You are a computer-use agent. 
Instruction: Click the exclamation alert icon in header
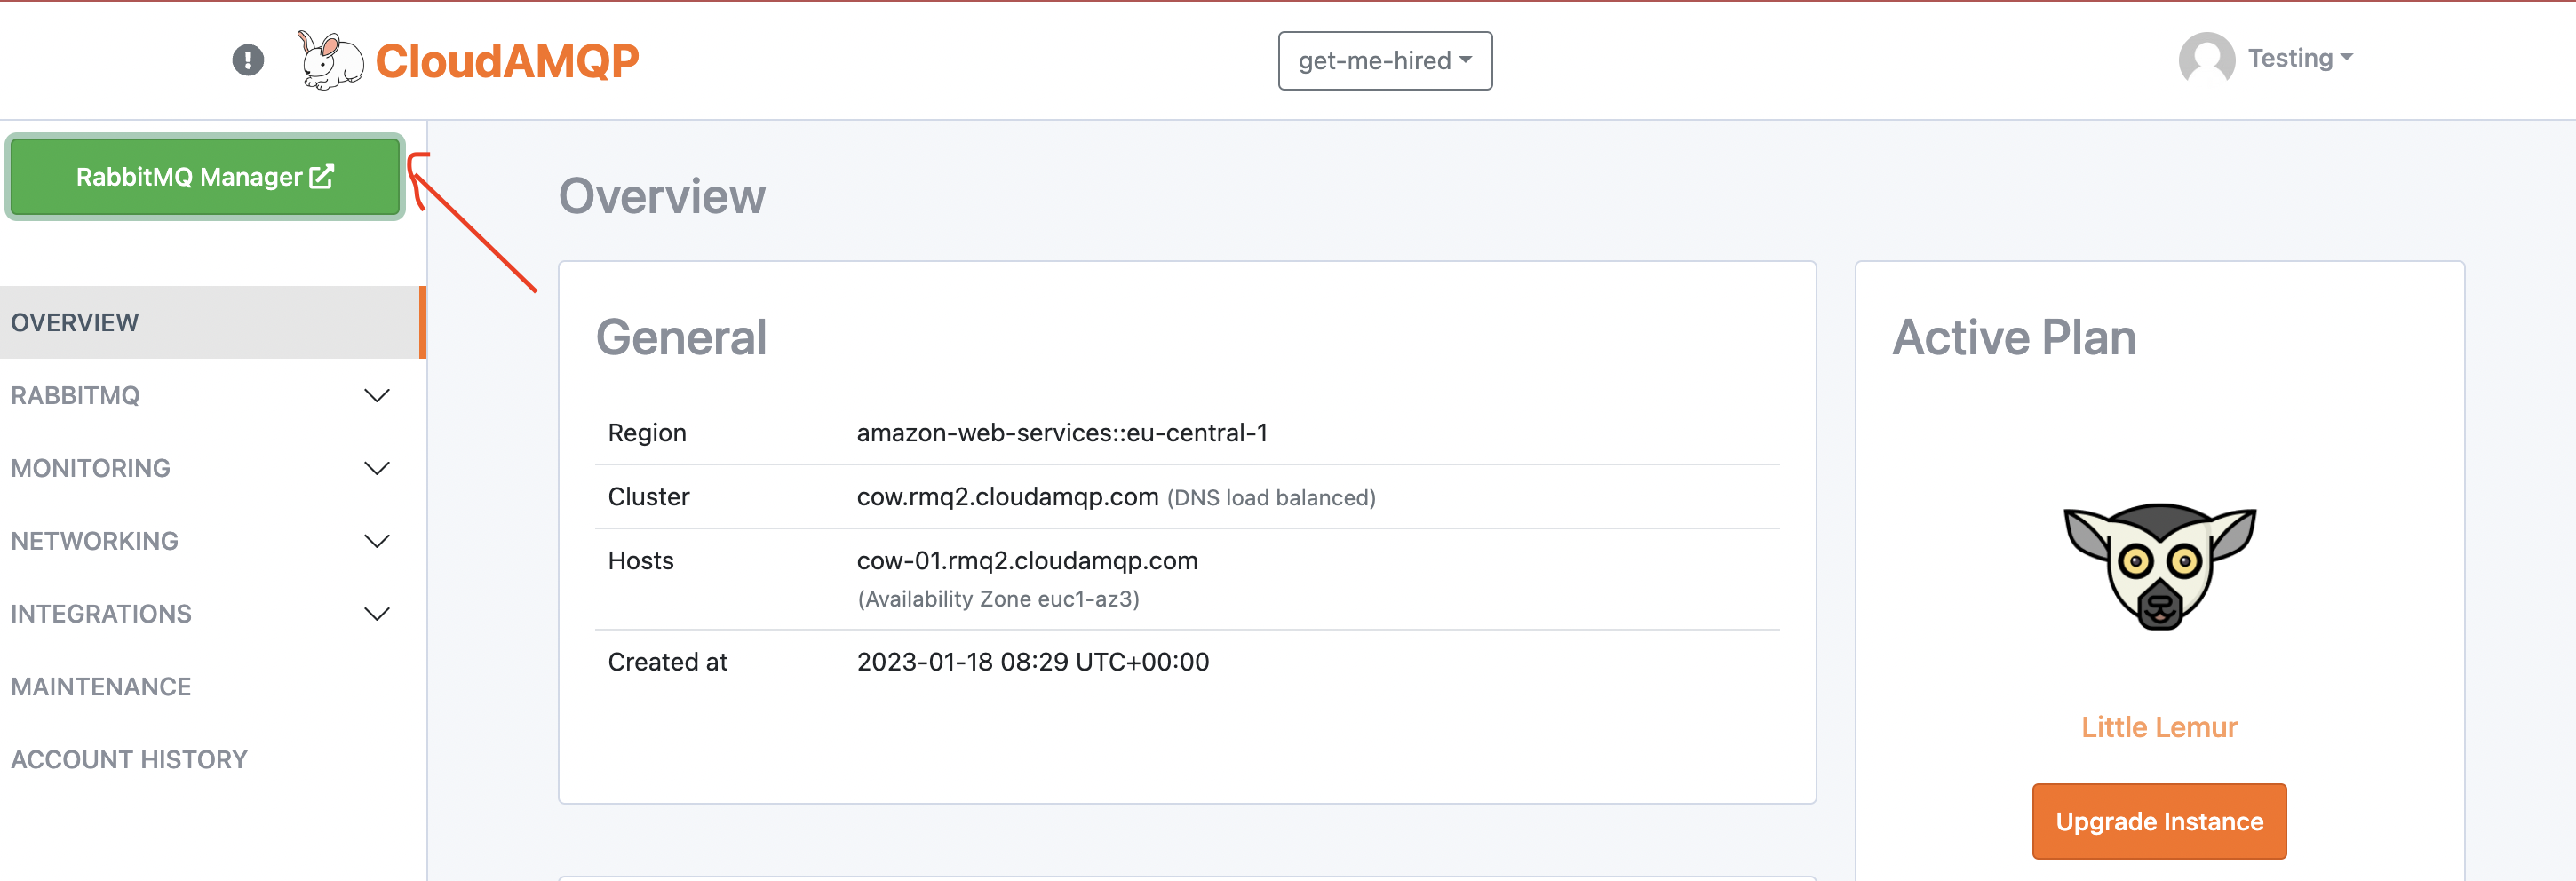(248, 60)
